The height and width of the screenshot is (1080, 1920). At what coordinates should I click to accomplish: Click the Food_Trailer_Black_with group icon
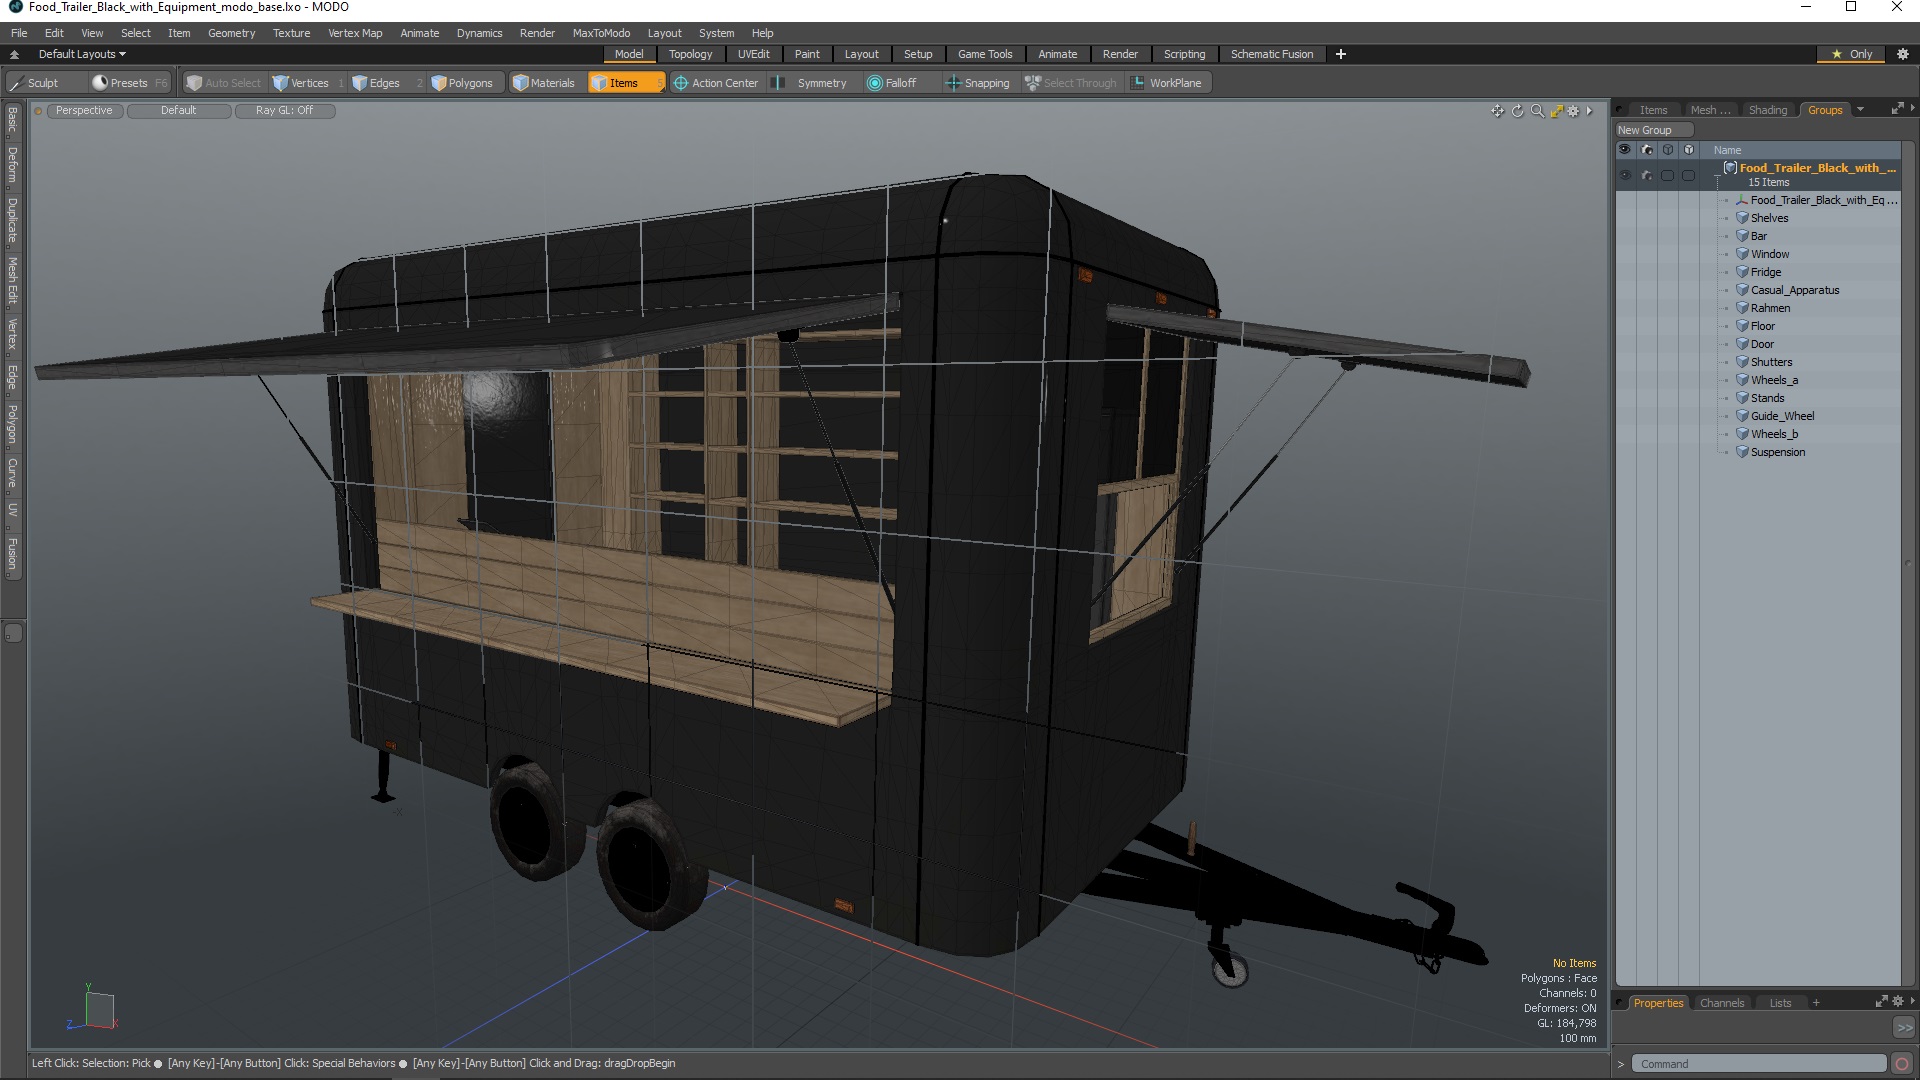(1730, 168)
